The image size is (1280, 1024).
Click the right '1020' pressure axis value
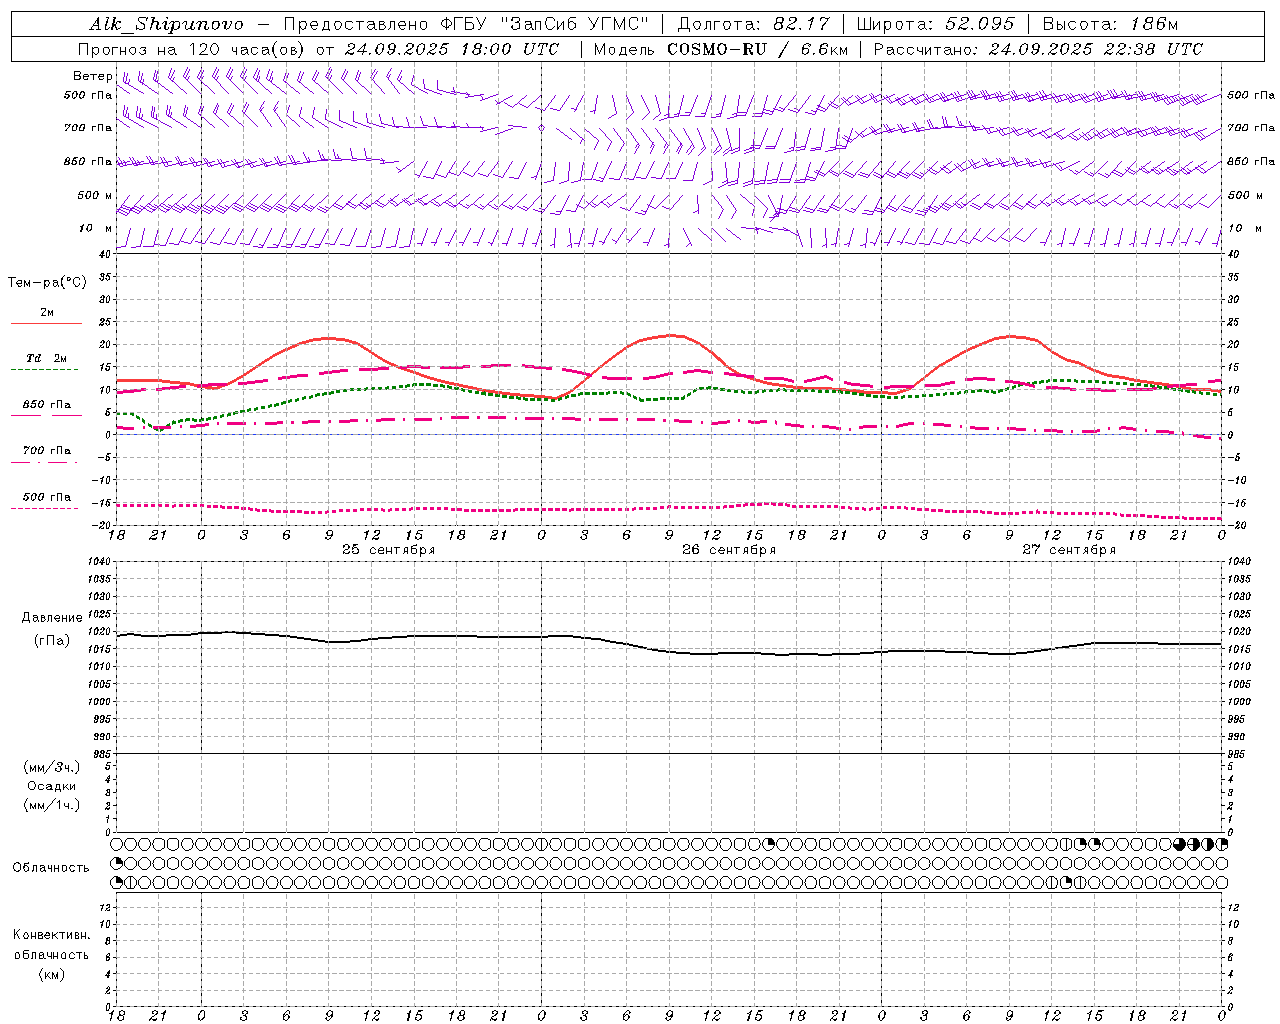point(1239,632)
